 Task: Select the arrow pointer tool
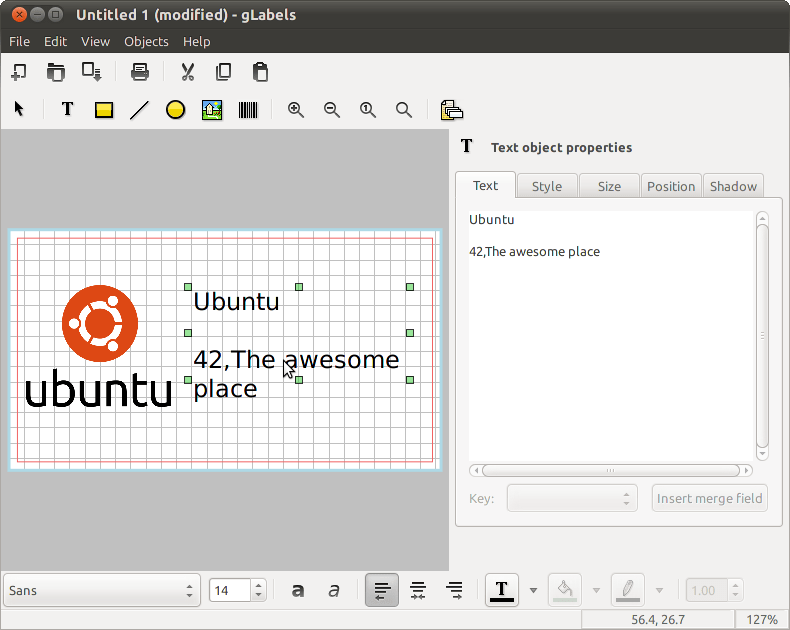[19, 109]
